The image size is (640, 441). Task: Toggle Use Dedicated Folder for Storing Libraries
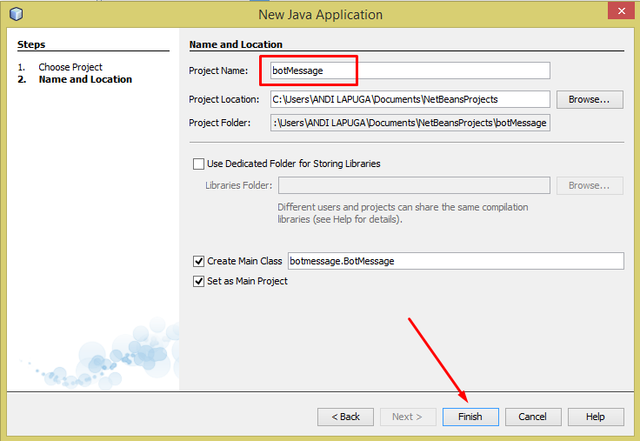click(198, 164)
